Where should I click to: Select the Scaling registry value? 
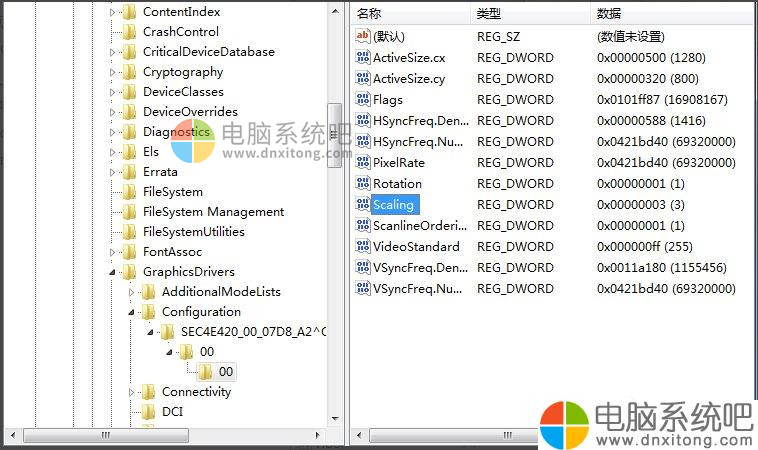(393, 204)
